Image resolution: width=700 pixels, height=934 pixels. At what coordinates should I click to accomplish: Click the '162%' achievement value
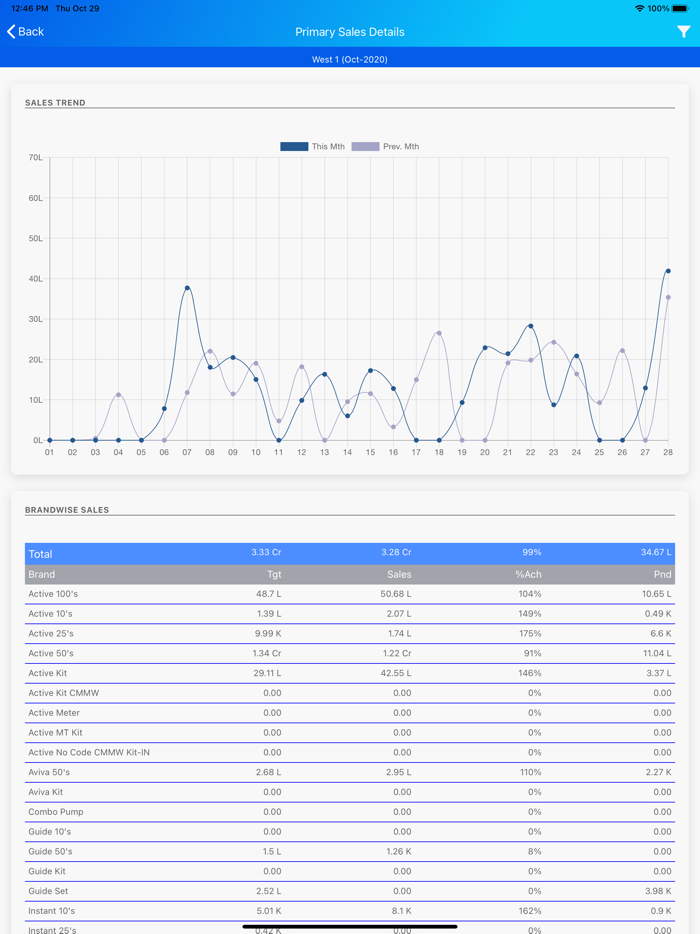coord(530,911)
